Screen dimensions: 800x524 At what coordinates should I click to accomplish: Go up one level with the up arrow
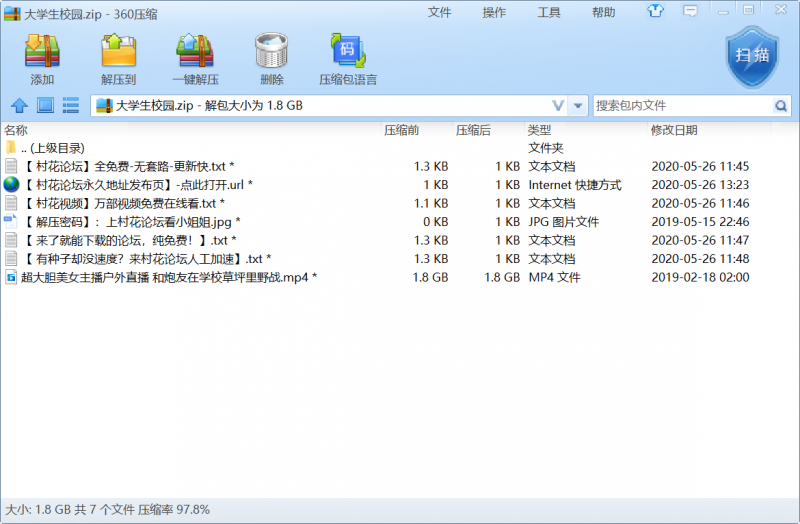[19, 105]
